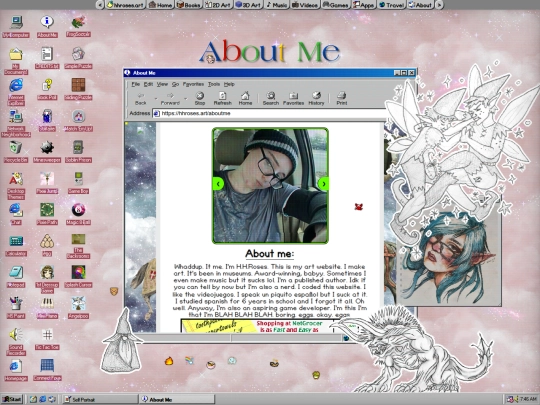Click the Search toolbar button
The height and width of the screenshot is (405, 540).
271,98
